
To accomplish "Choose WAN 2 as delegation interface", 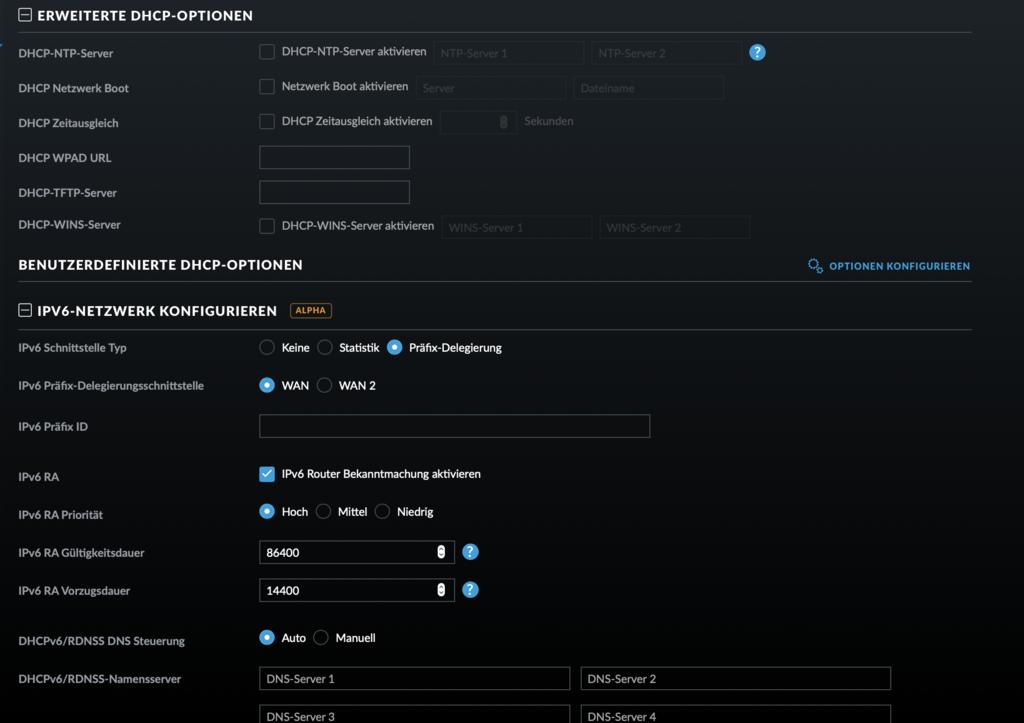I will (325, 385).
